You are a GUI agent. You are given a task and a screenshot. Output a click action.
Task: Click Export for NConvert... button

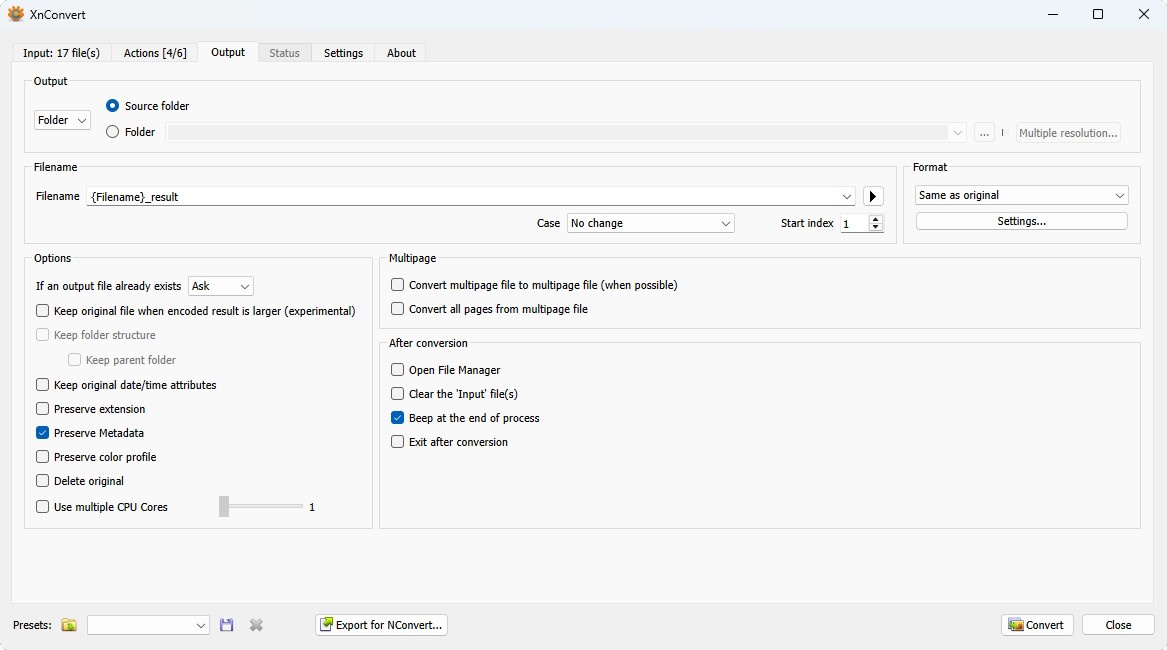coord(381,625)
